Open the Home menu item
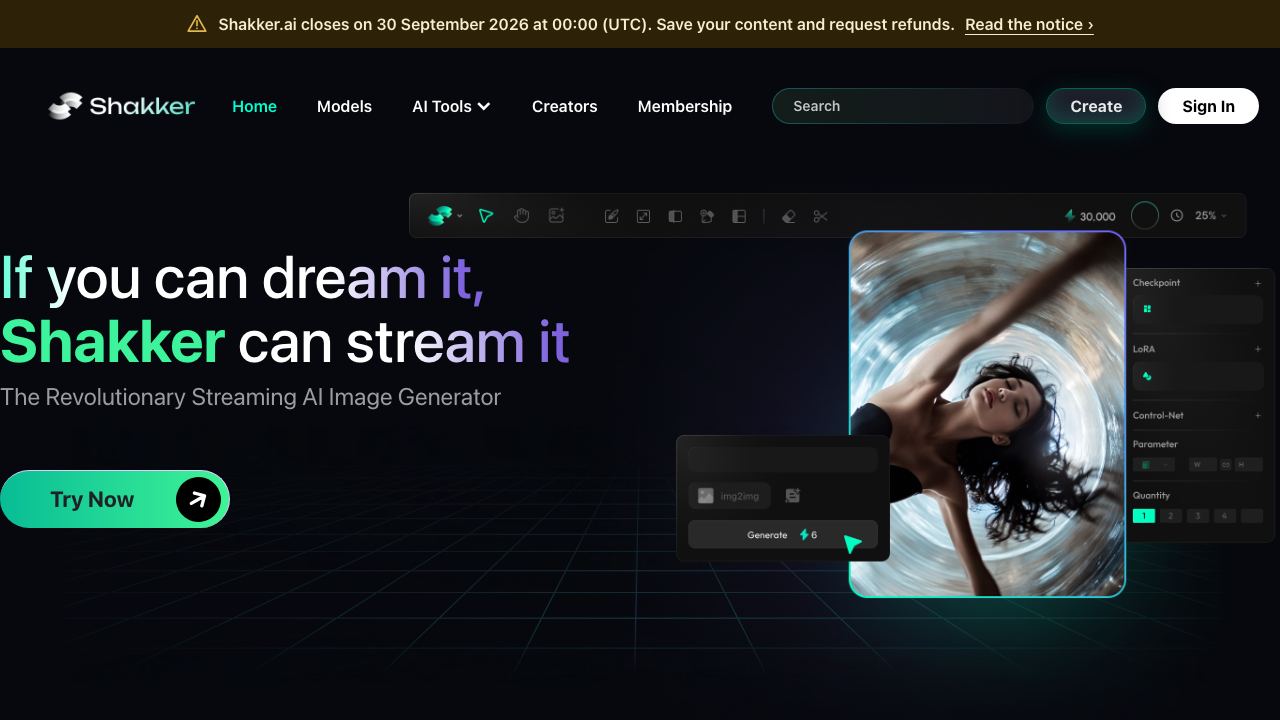Viewport: 1280px width, 720px height. [x=254, y=106]
